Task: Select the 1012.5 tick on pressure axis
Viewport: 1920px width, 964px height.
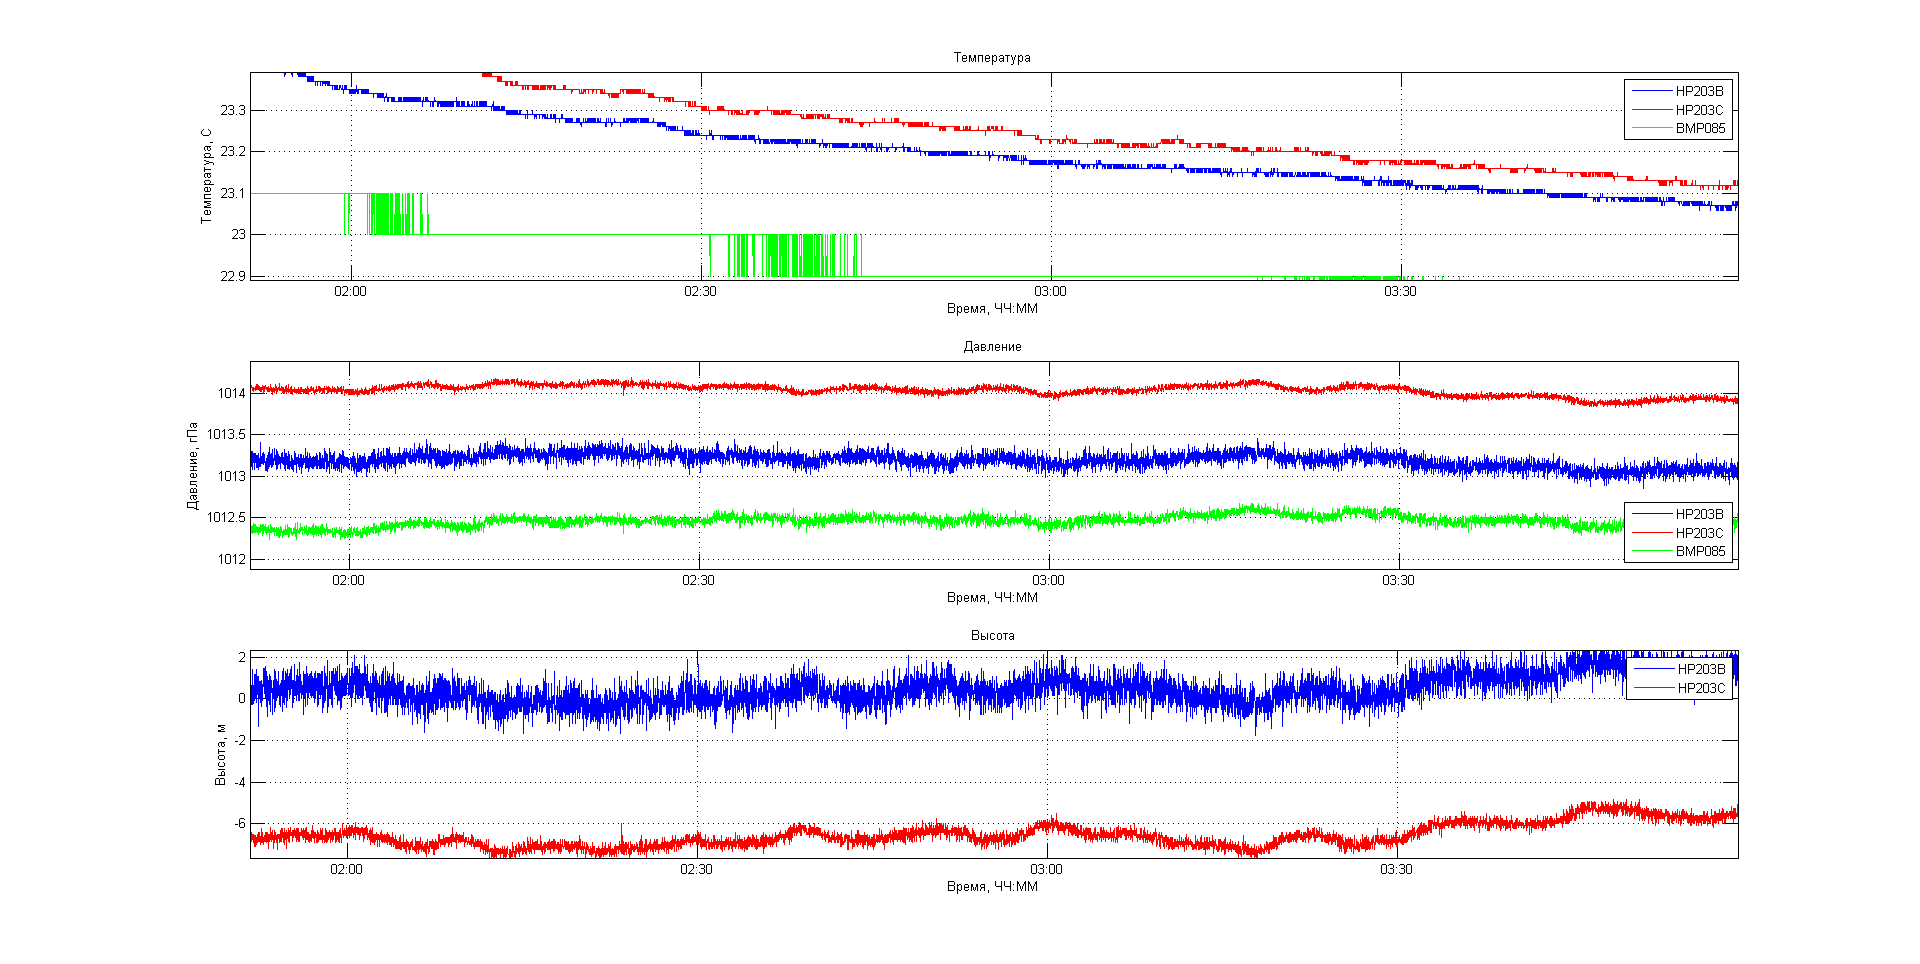Action: click(227, 518)
